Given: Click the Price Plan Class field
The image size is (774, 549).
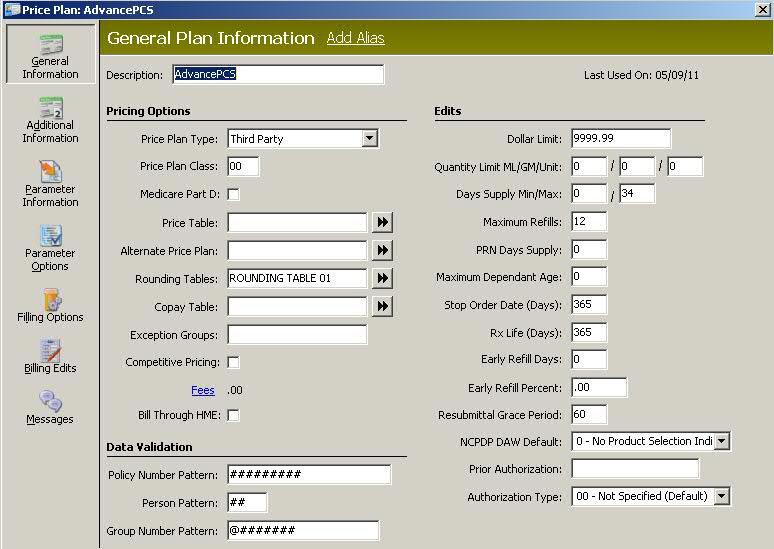Looking at the screenshot, I should pos(243,166).
